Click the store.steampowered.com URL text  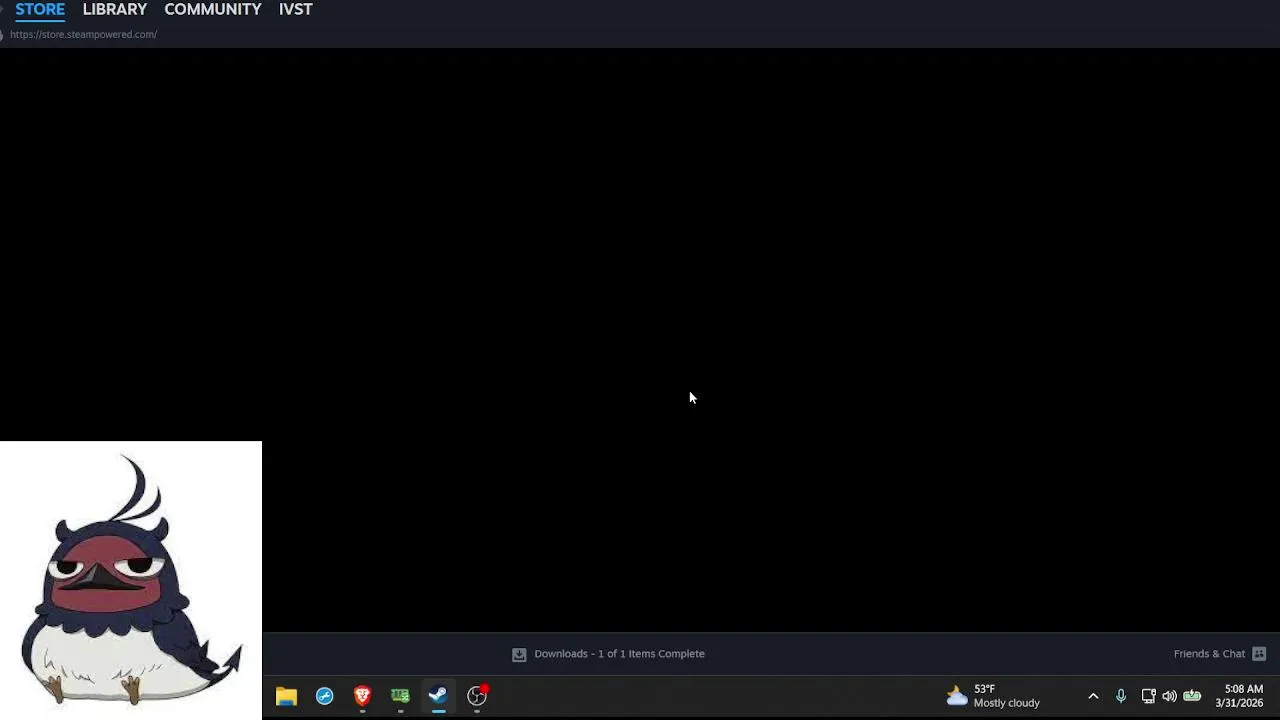pyautogui.click(x=83, y=34)
